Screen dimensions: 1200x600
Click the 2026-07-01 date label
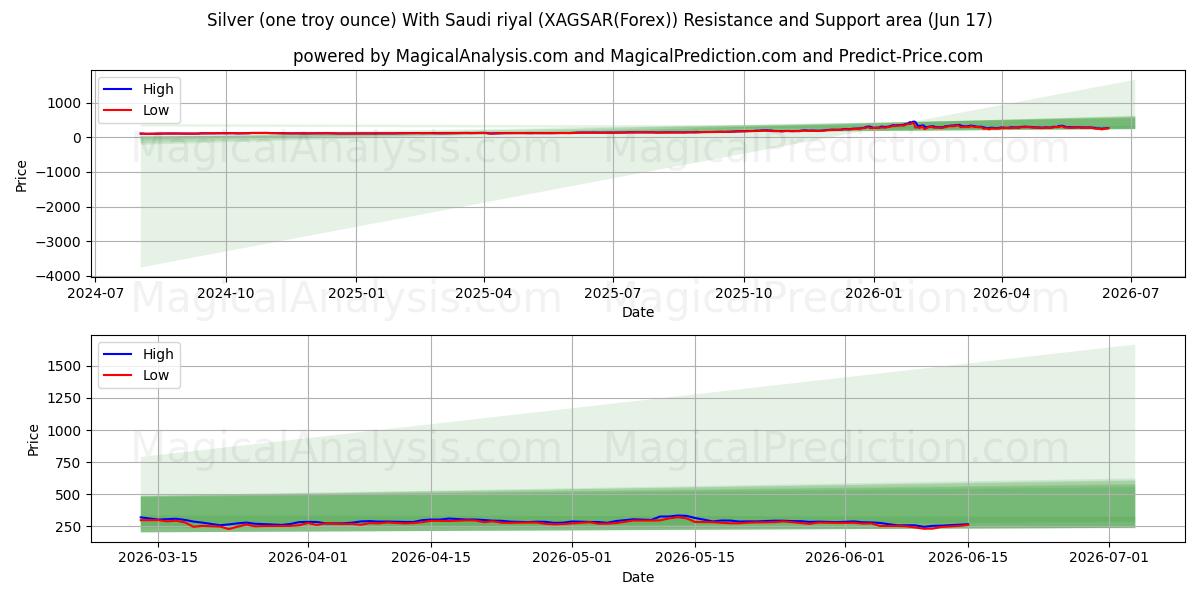pos(1110,559)
